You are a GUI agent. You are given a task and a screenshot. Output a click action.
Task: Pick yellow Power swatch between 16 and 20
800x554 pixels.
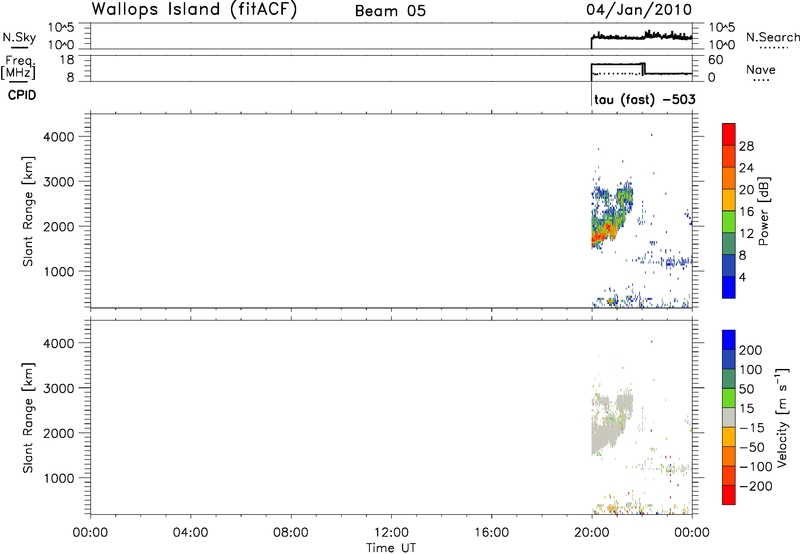[729, 199]
